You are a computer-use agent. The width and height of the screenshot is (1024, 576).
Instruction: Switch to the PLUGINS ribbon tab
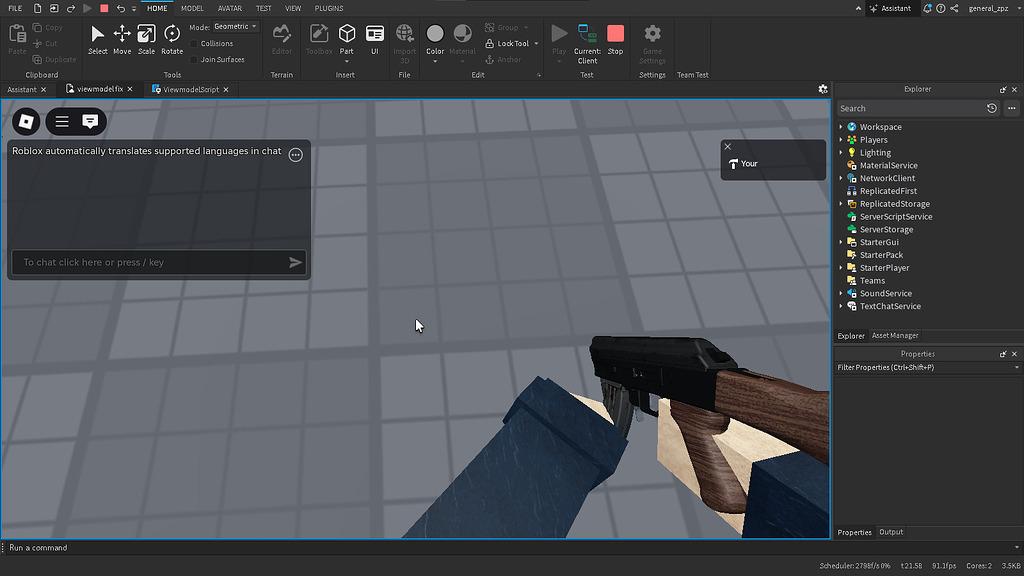click(329, 8)
